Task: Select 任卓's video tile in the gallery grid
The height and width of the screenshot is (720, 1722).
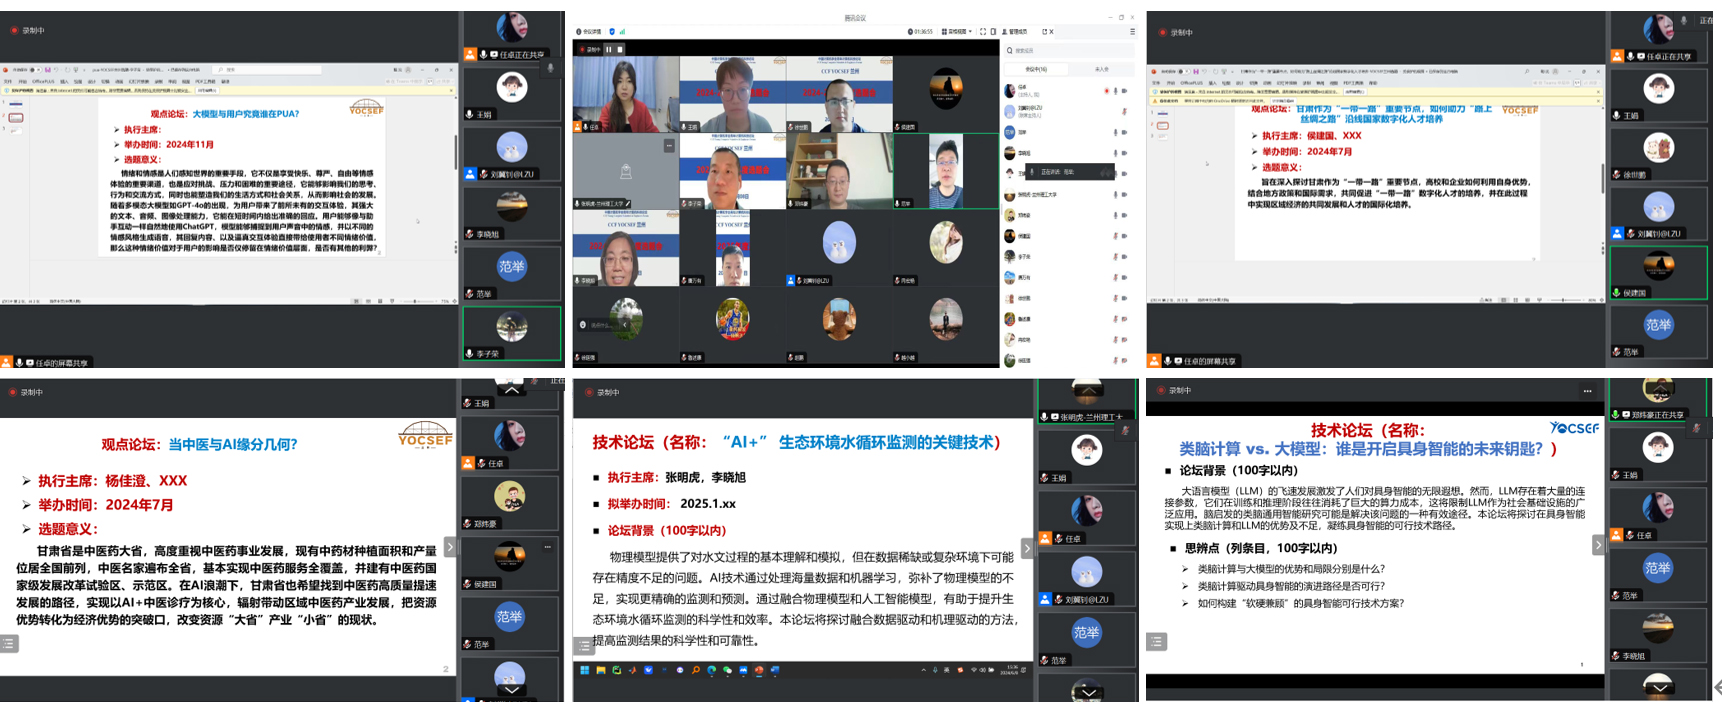Action: (626, 94)
